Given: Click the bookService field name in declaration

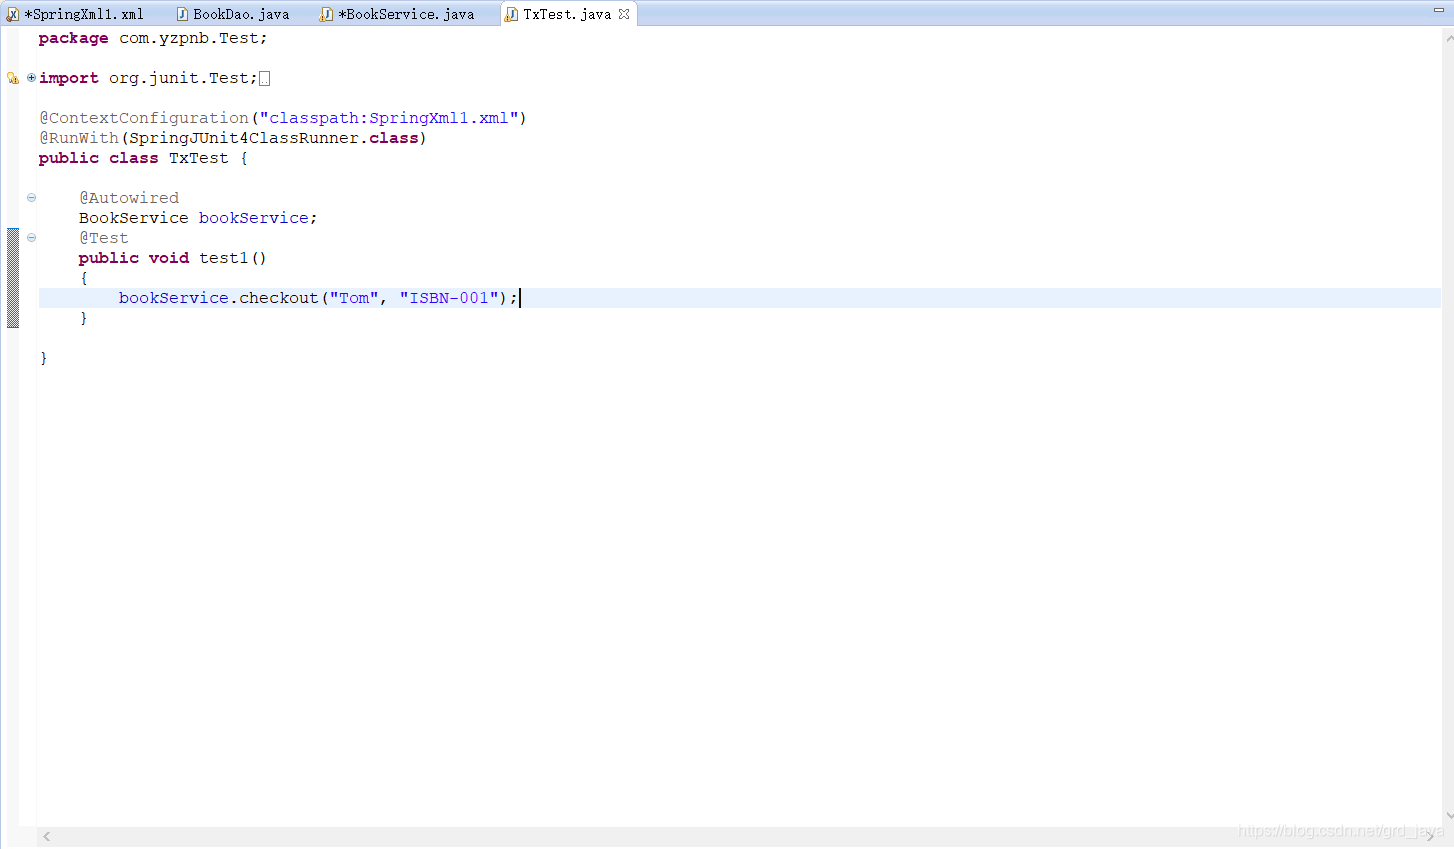Looking at the screenshot, I should pos(254,218).
